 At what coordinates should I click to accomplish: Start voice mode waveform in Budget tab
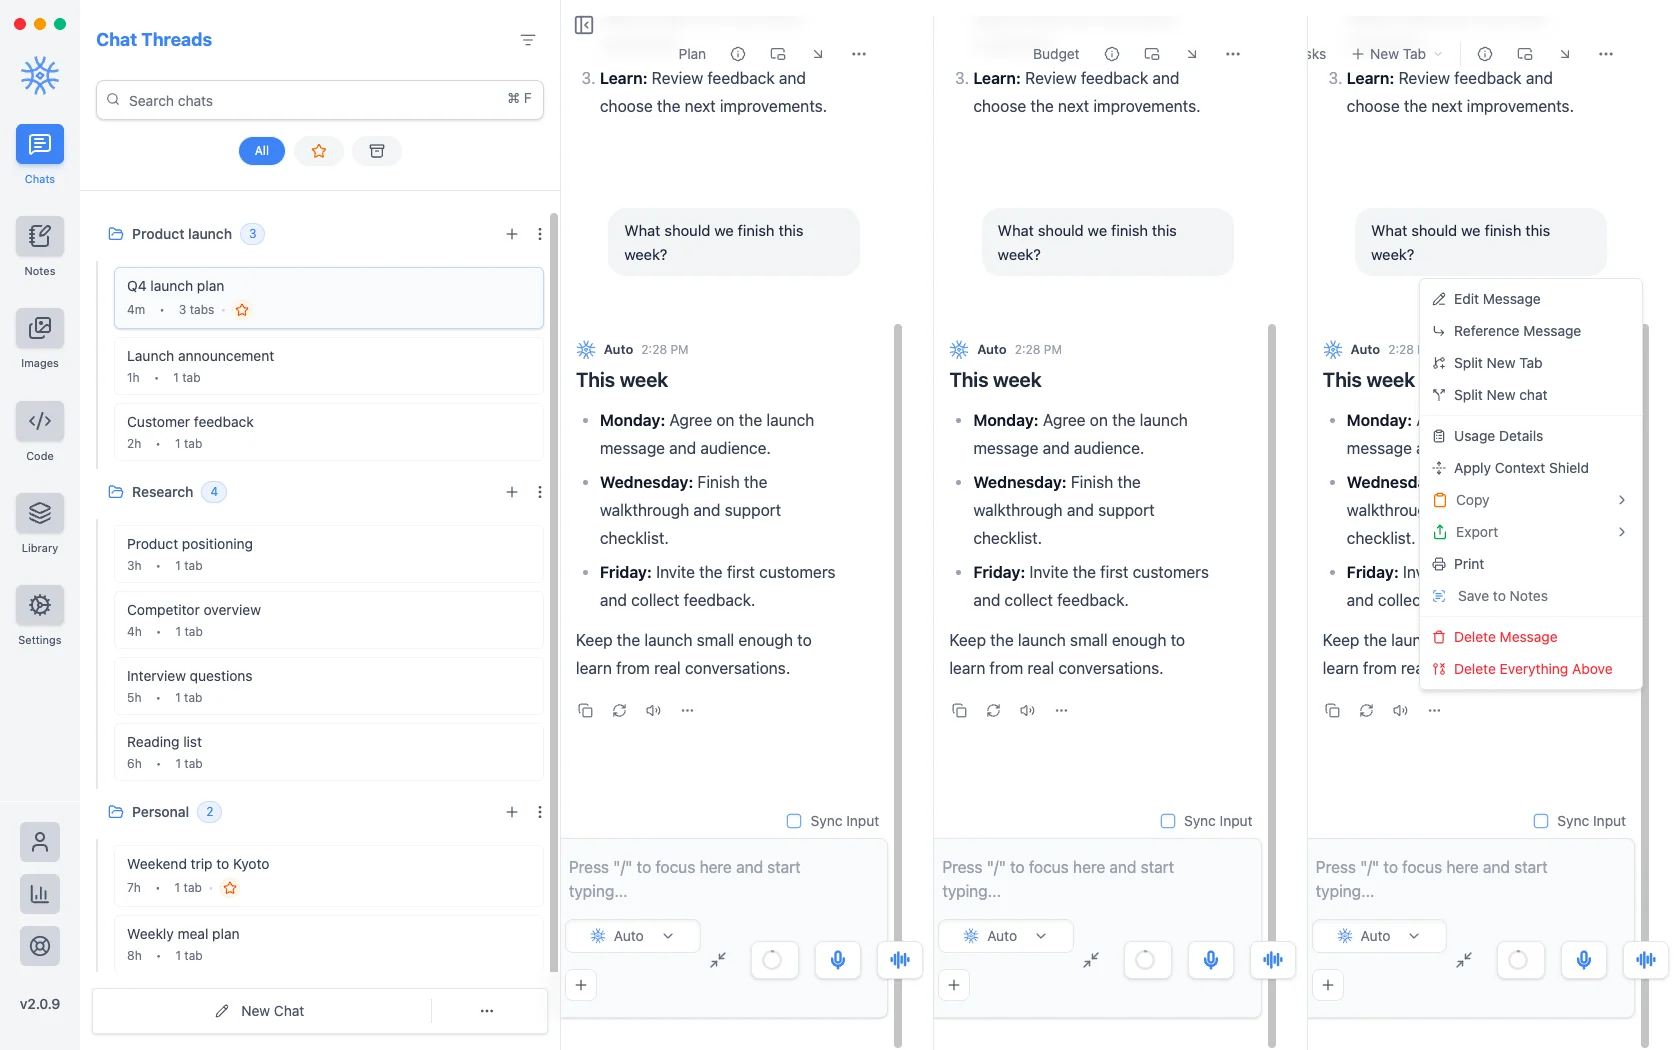coord(1273,960)
